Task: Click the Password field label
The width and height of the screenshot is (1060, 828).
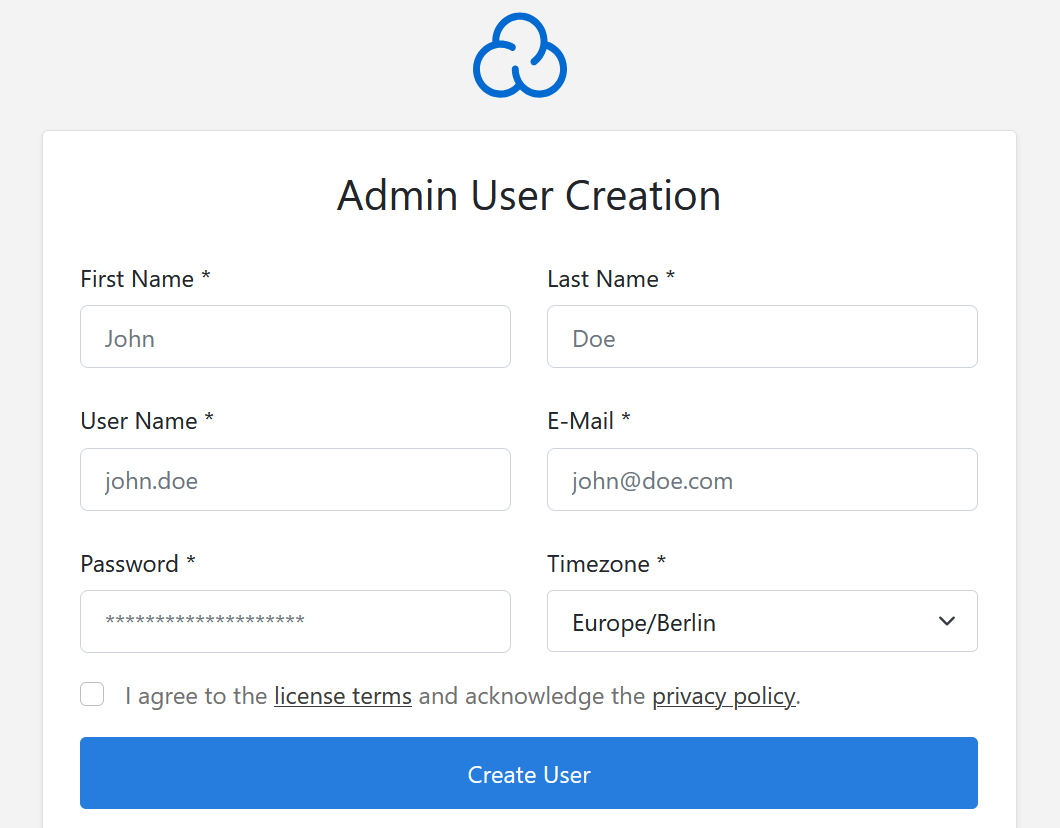Action: click(x=132, y=564)
